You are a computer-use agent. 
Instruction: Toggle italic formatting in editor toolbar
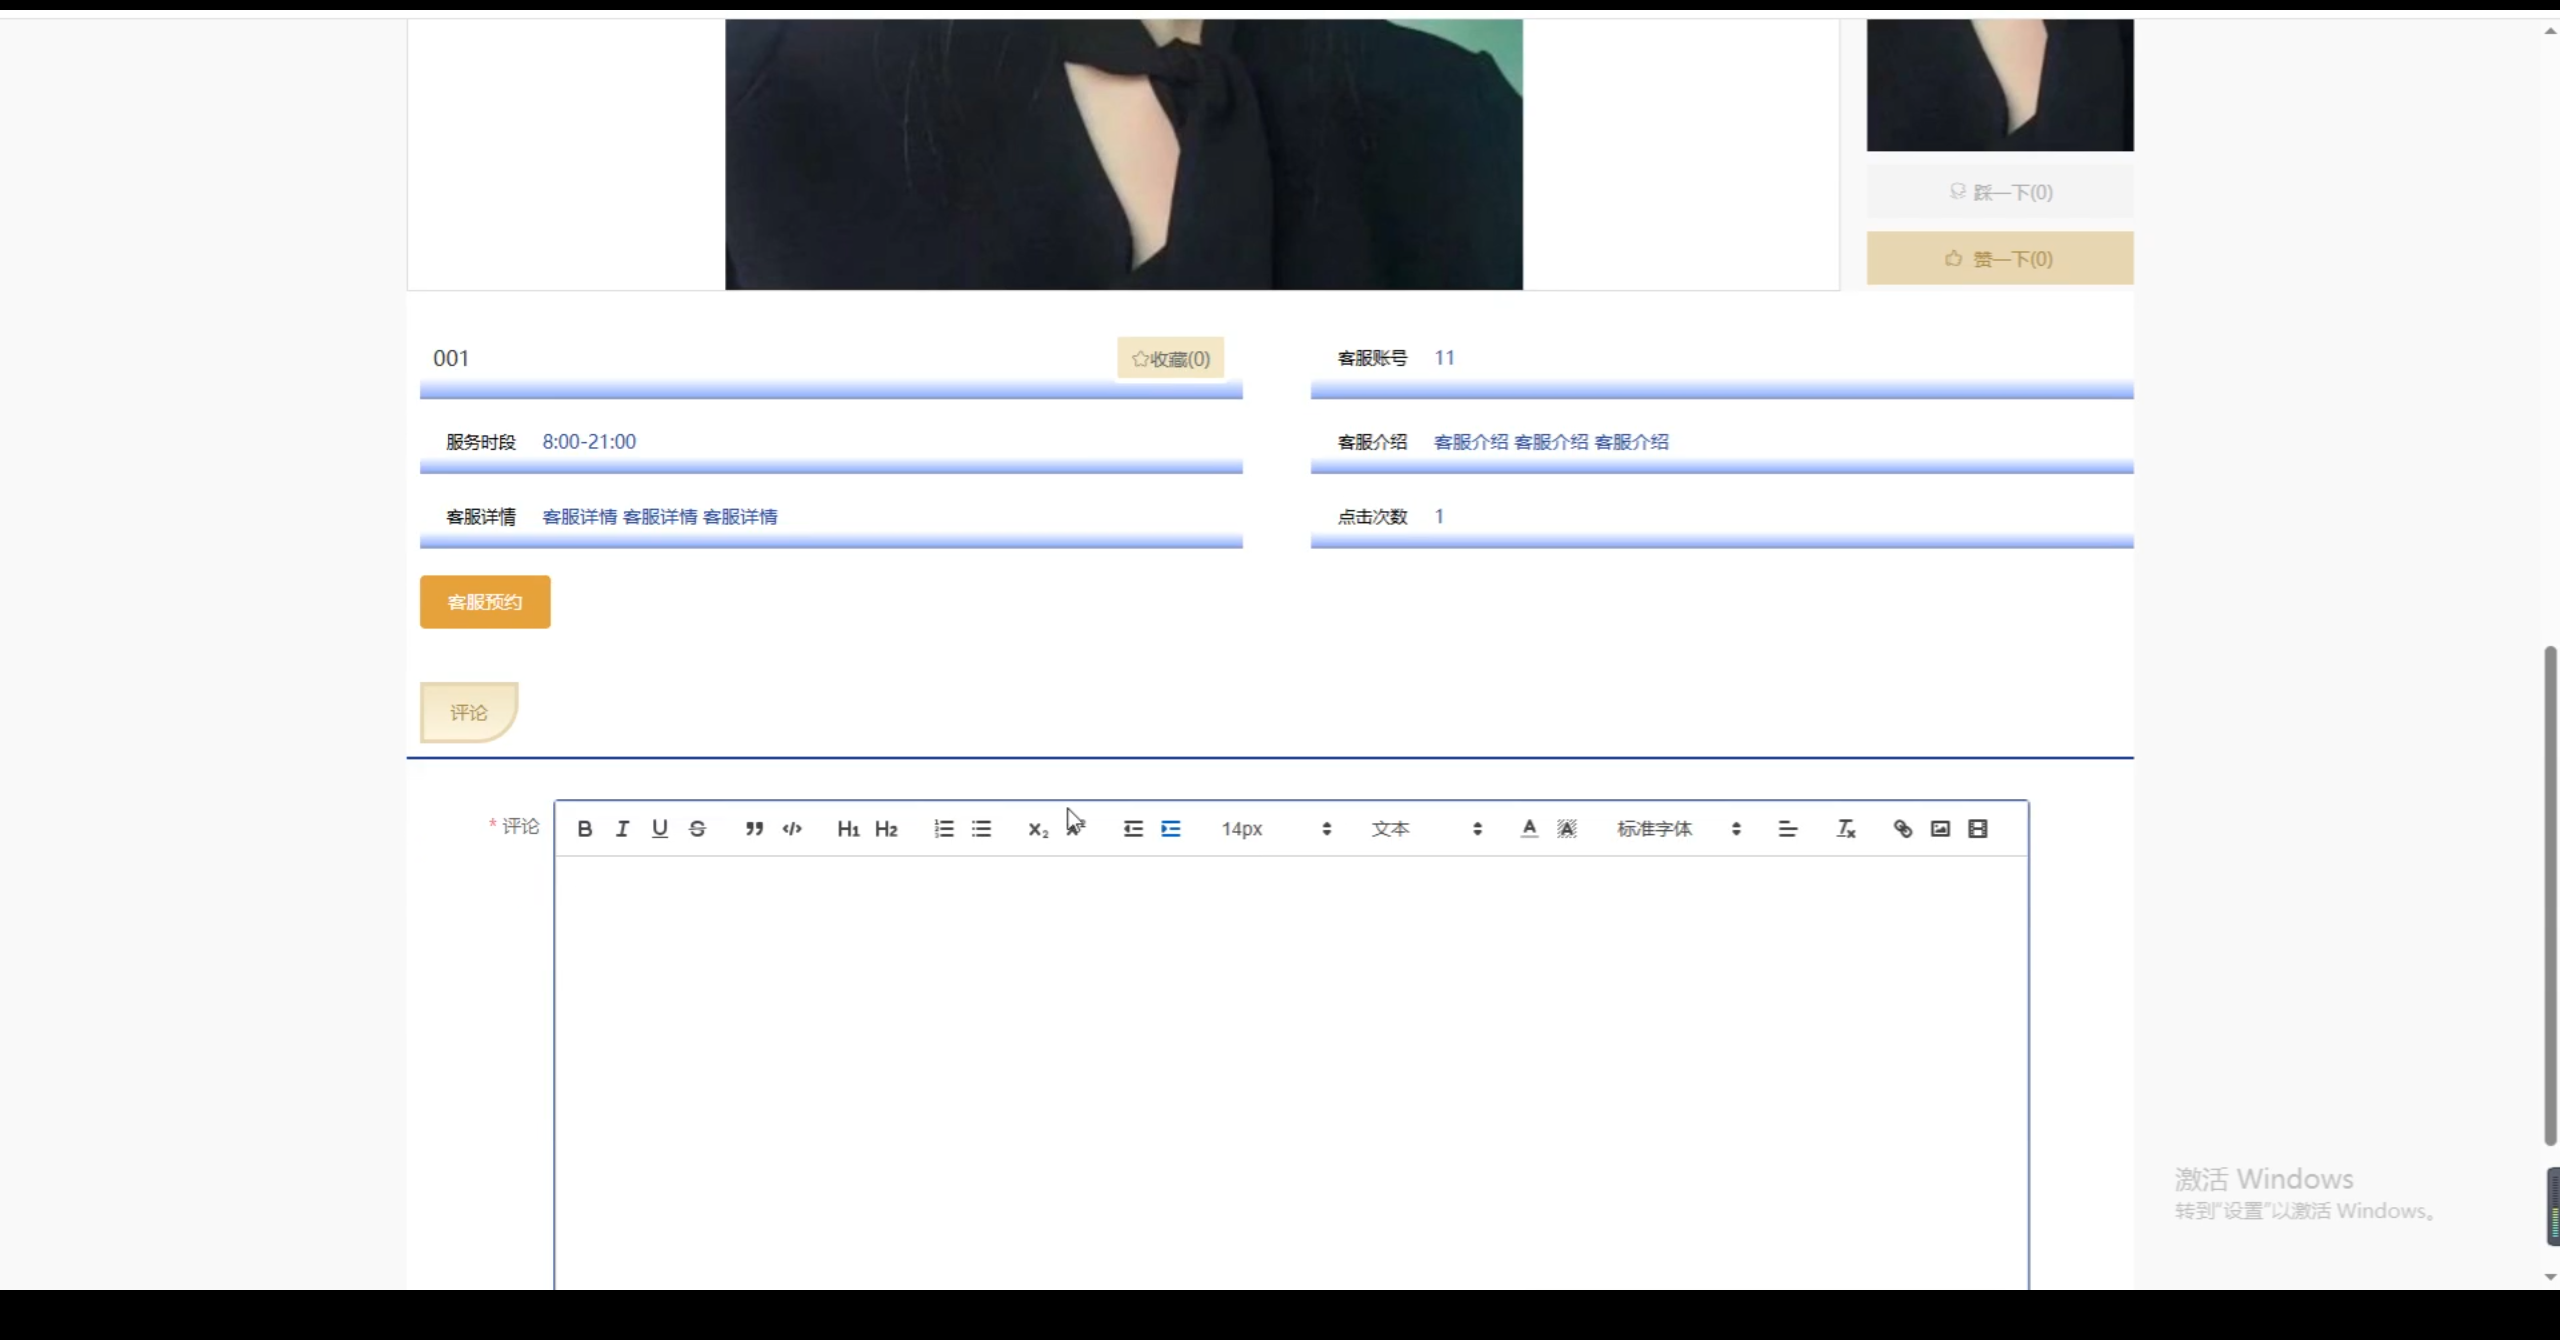pos(622,828)
